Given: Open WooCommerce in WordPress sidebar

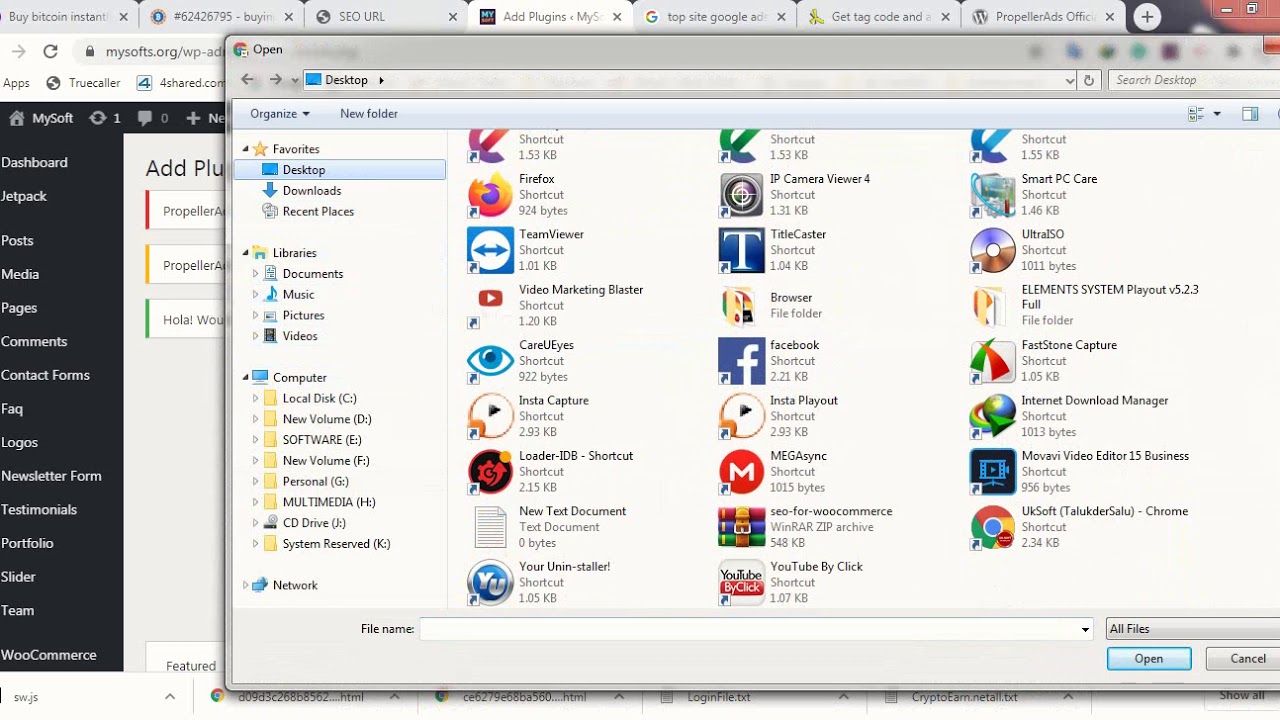Looking at the screenshot, I should click(48, 655).
